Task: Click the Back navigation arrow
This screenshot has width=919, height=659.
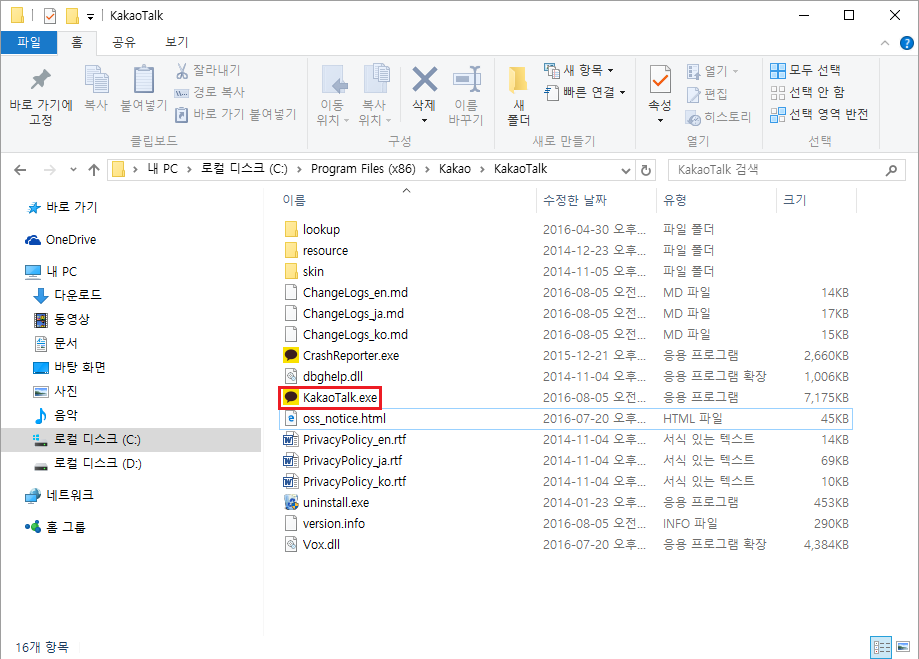Action: coord(20,170)
